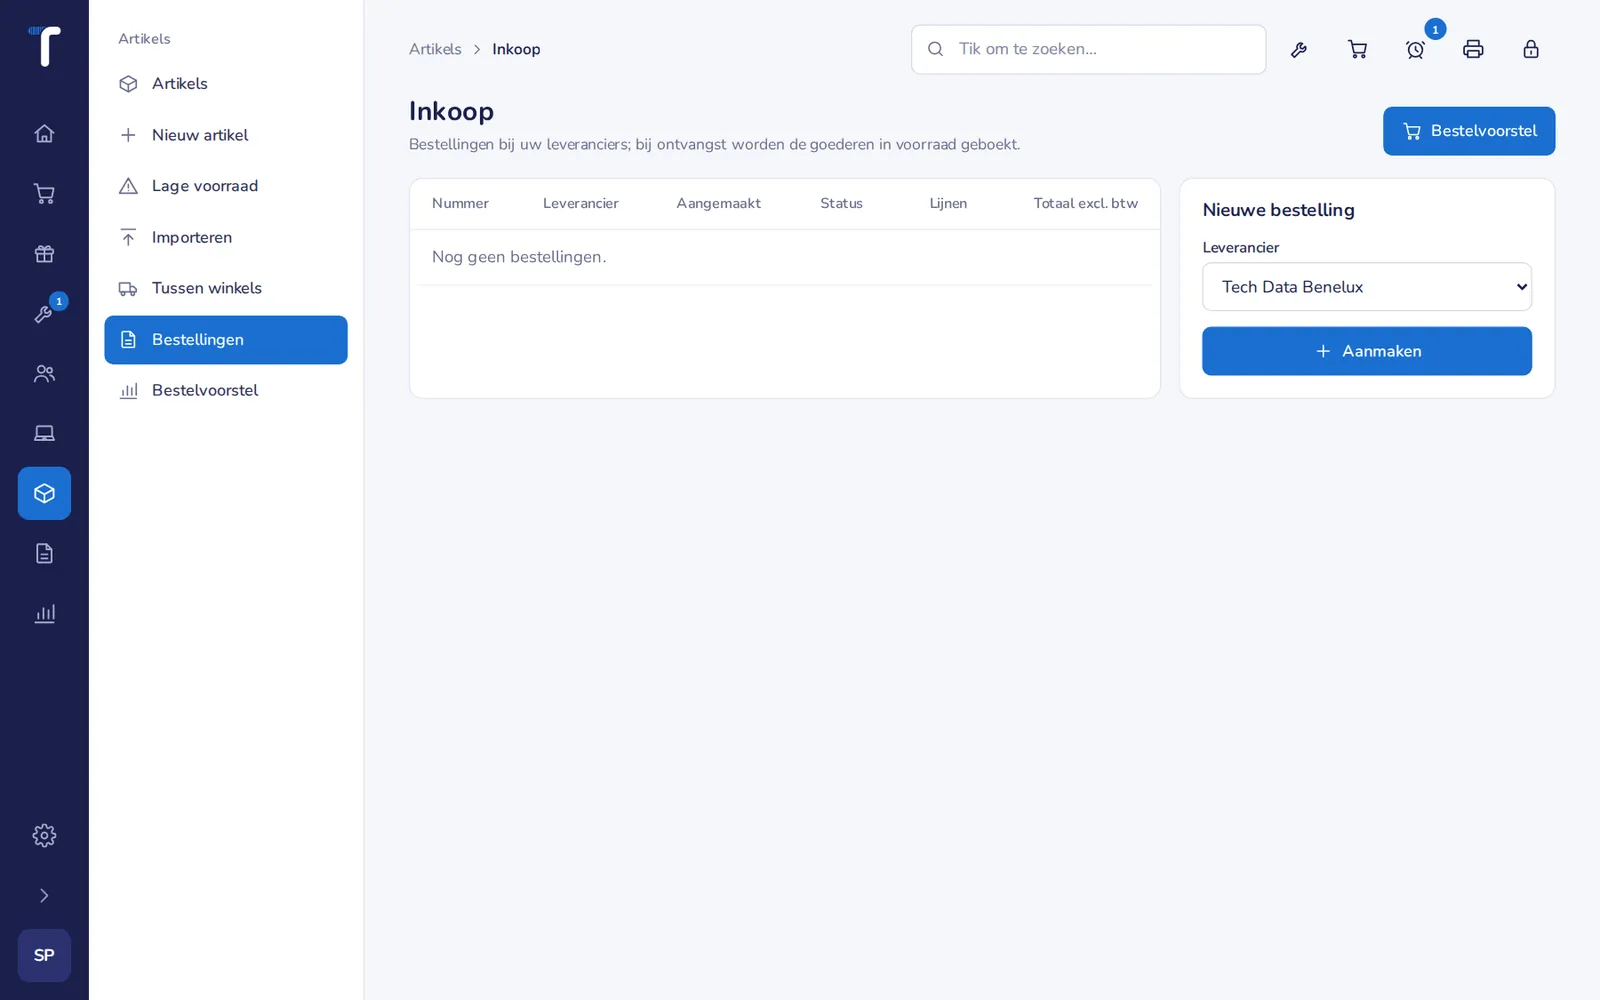The width and height of the screenshot is (1600, 1000).
Task: Click the Leverancier column header
Action: [580, 203]
